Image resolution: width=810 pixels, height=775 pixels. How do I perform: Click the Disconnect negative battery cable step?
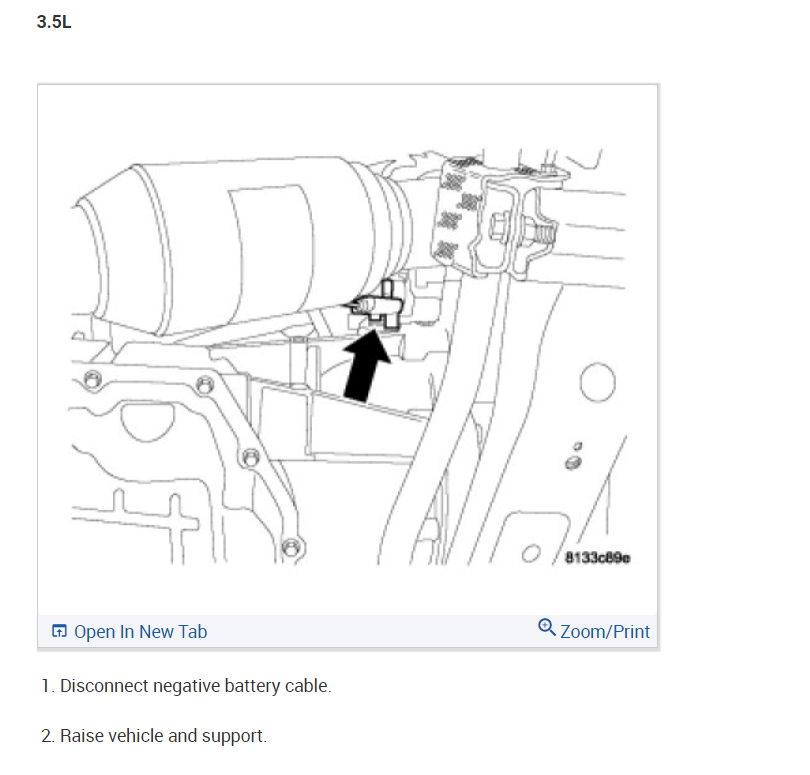pyautogui.click(x=186, y=686)
